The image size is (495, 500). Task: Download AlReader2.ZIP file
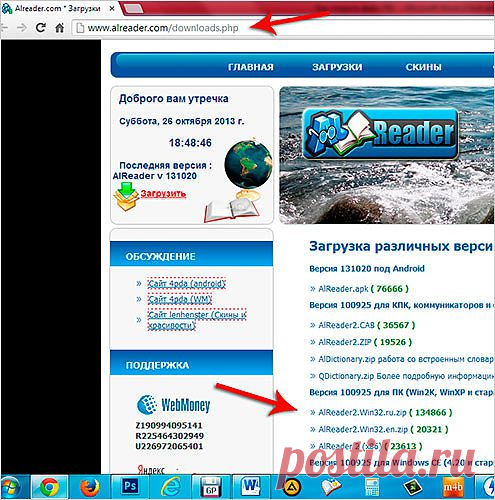[345, 342]
